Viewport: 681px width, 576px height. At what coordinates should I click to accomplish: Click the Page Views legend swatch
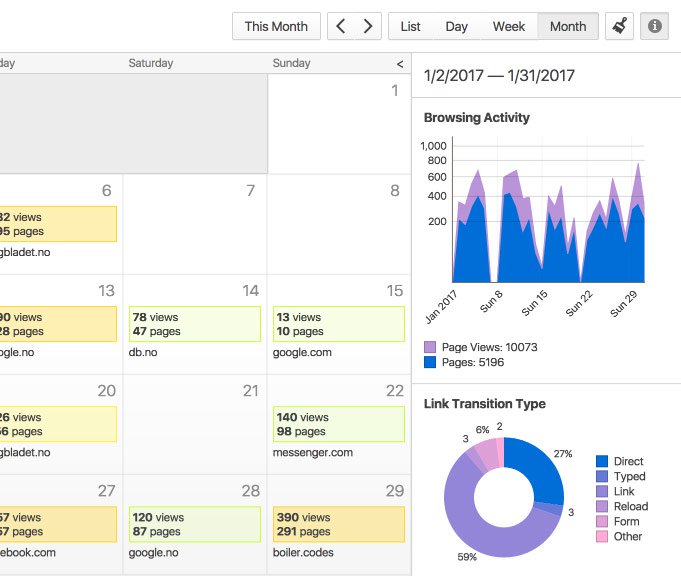(430, 347)
